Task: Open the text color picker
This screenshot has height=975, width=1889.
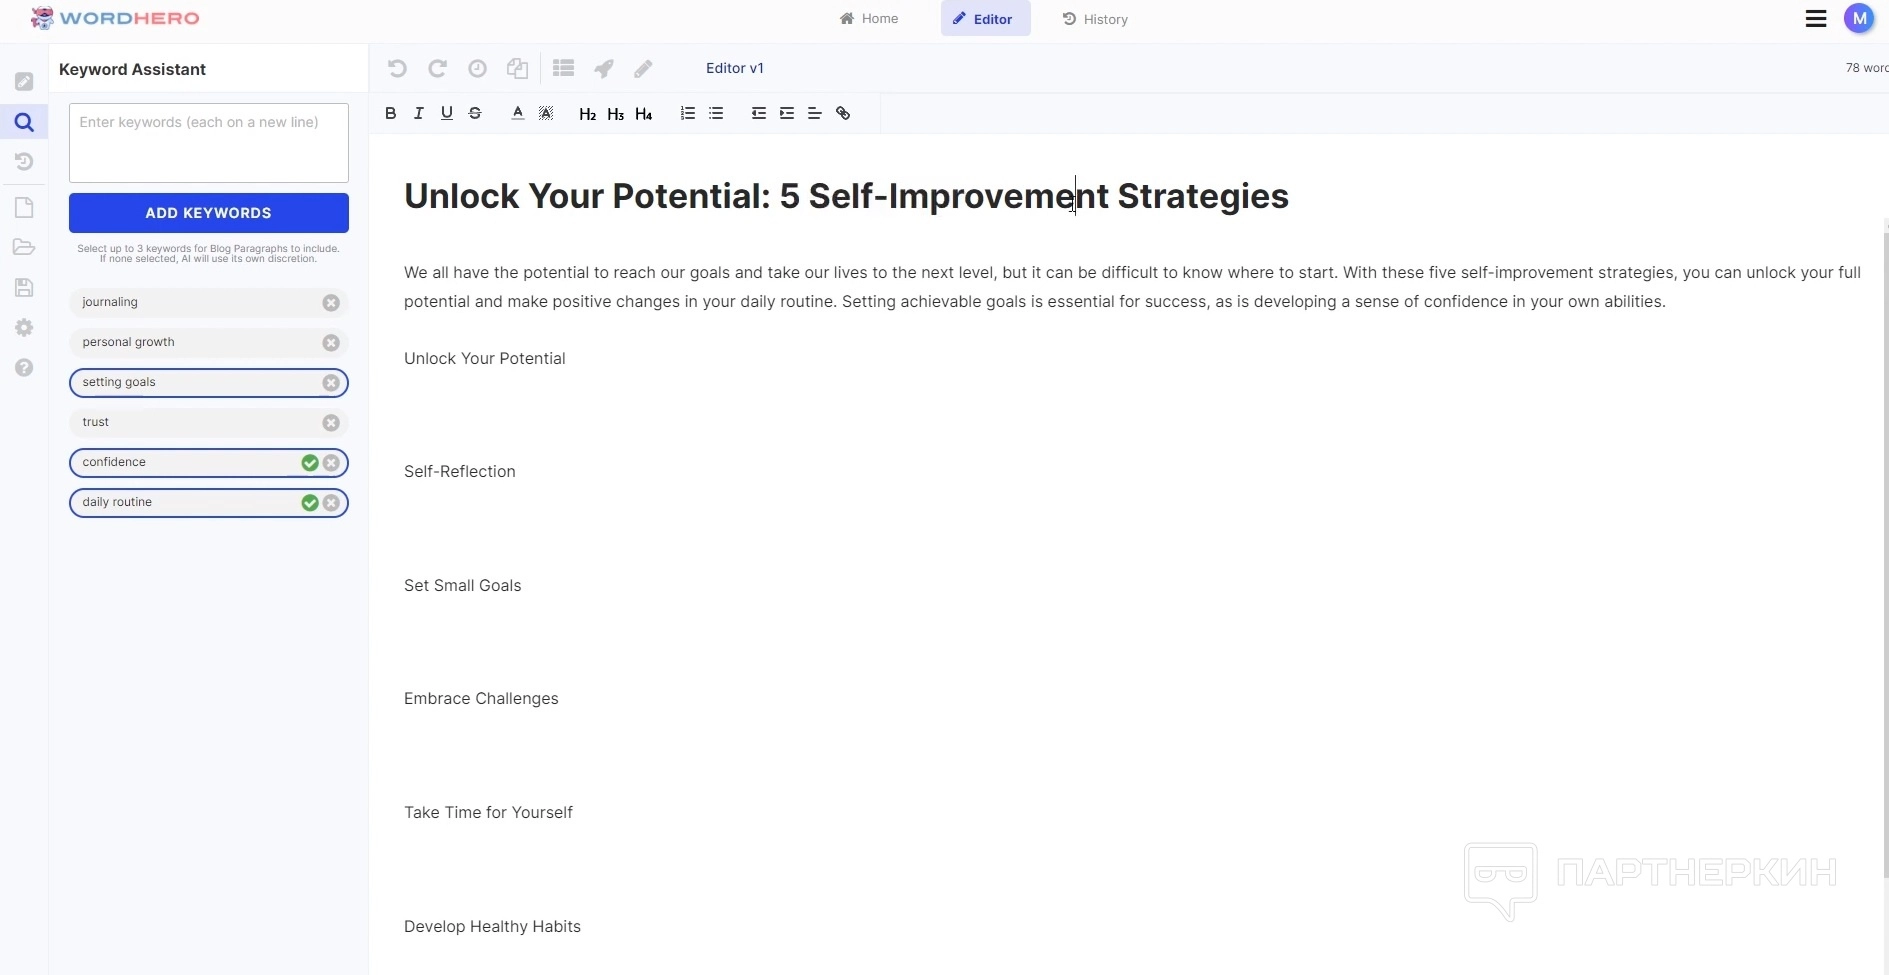Action: (518, 113)
